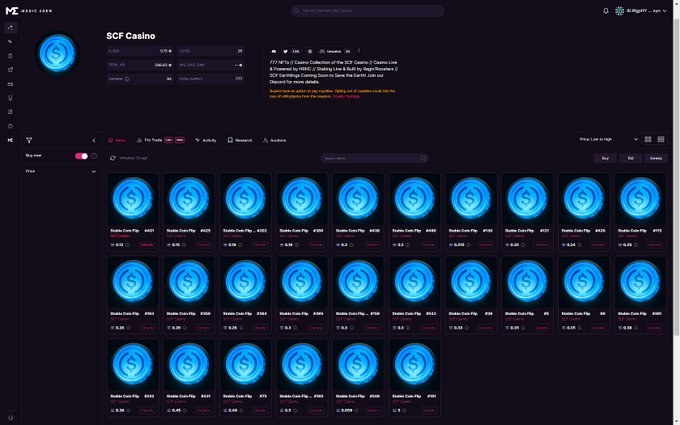Viewport: 680px width, 425px height.
Task: Open the gear icon at sidebar bottom
Action: click(x=10, y=418)
